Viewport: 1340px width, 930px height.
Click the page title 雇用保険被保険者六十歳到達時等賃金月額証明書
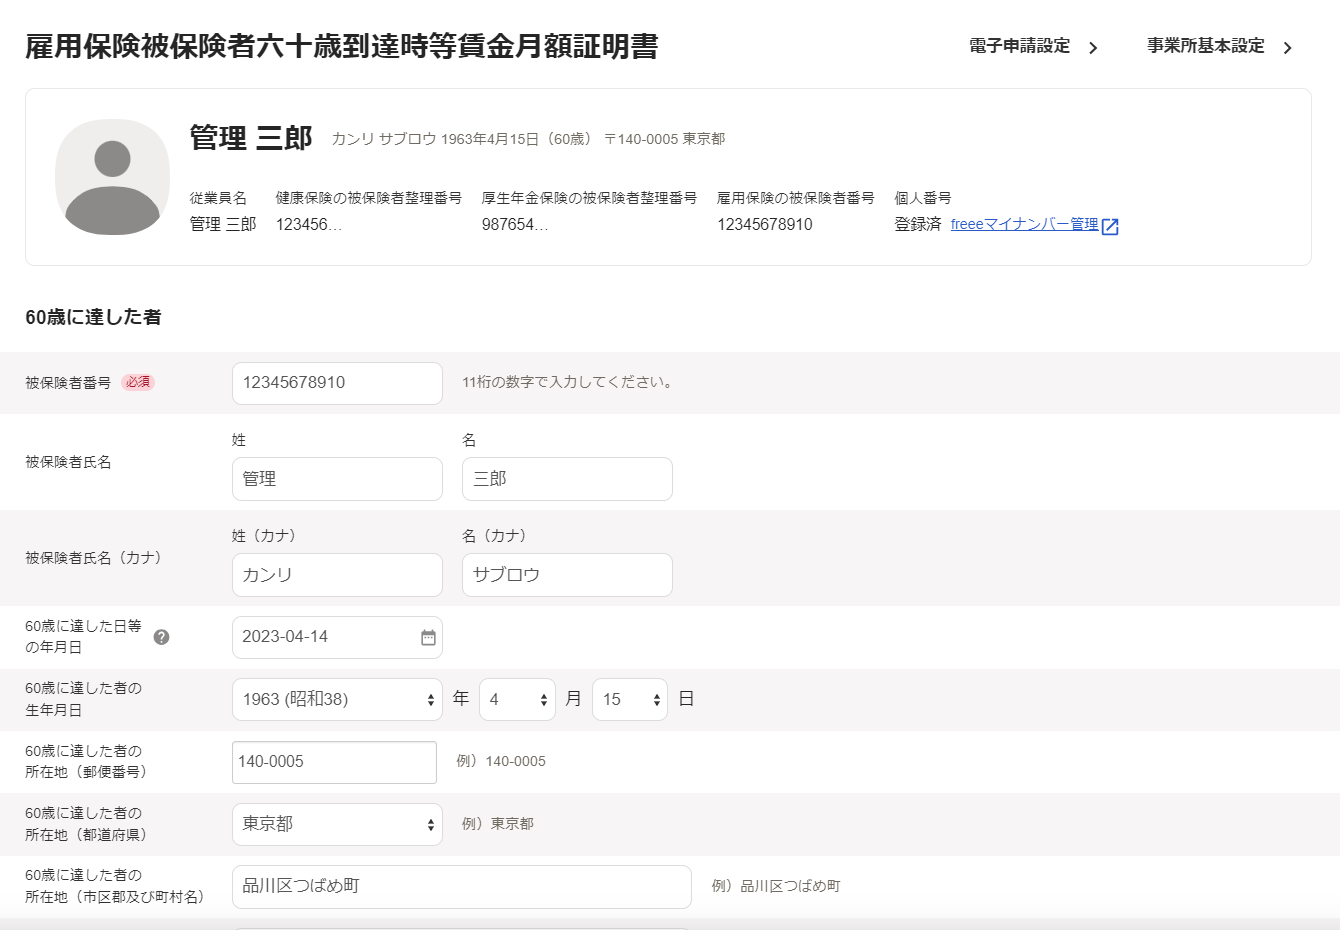[342, 47]
